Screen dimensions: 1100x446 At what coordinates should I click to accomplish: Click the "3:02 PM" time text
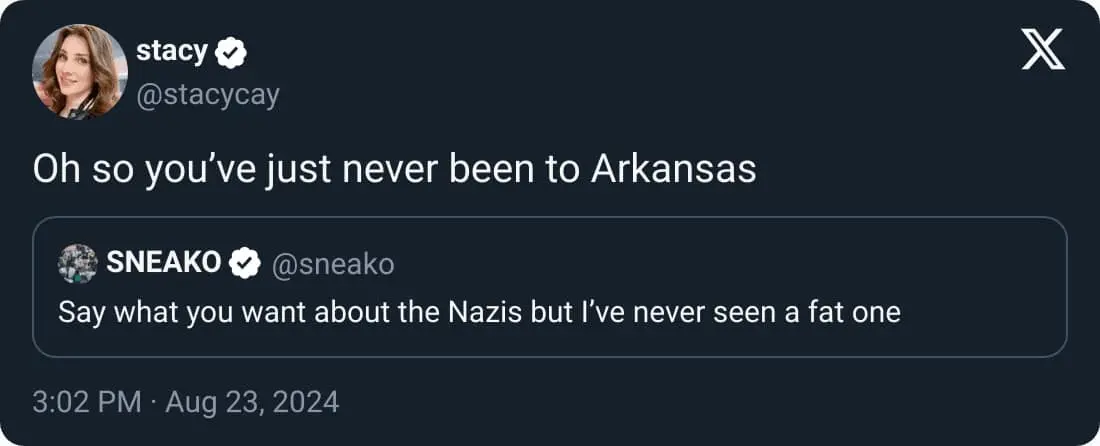86,403
